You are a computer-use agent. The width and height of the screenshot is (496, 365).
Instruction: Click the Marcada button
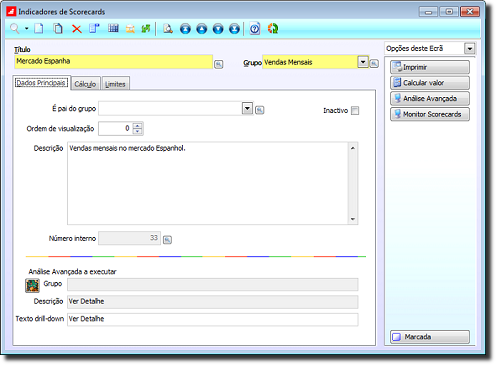point(430,337)
